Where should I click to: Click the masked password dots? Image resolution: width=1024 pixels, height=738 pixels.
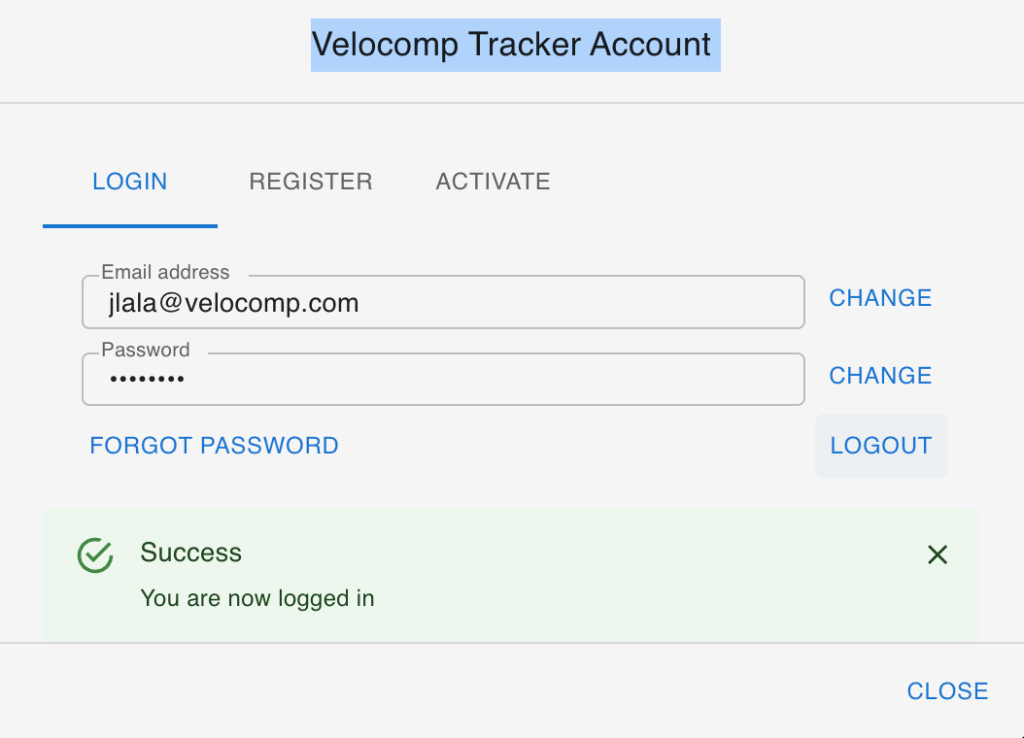click(147, 380)
